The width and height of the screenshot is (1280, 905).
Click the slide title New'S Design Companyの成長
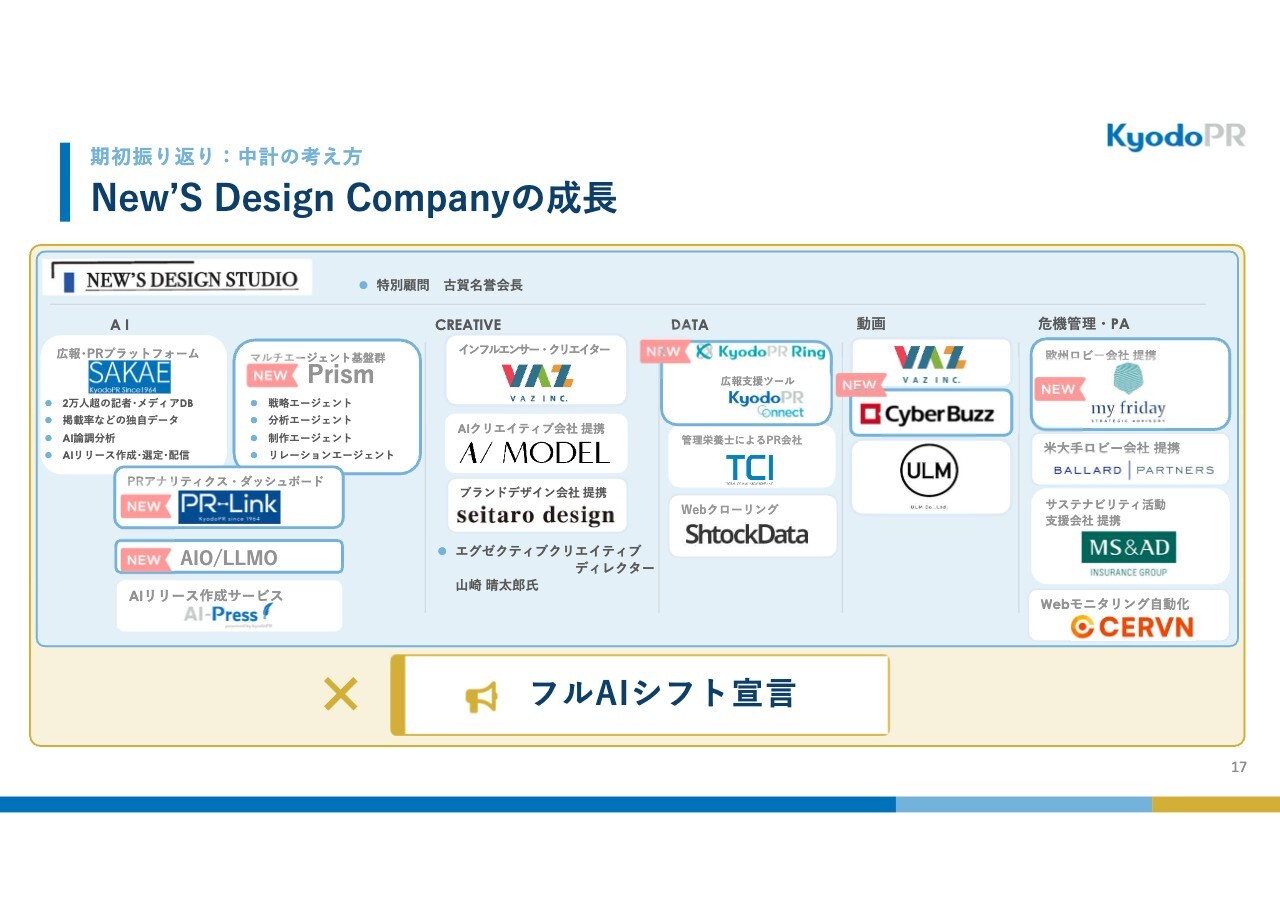(354, 198)
